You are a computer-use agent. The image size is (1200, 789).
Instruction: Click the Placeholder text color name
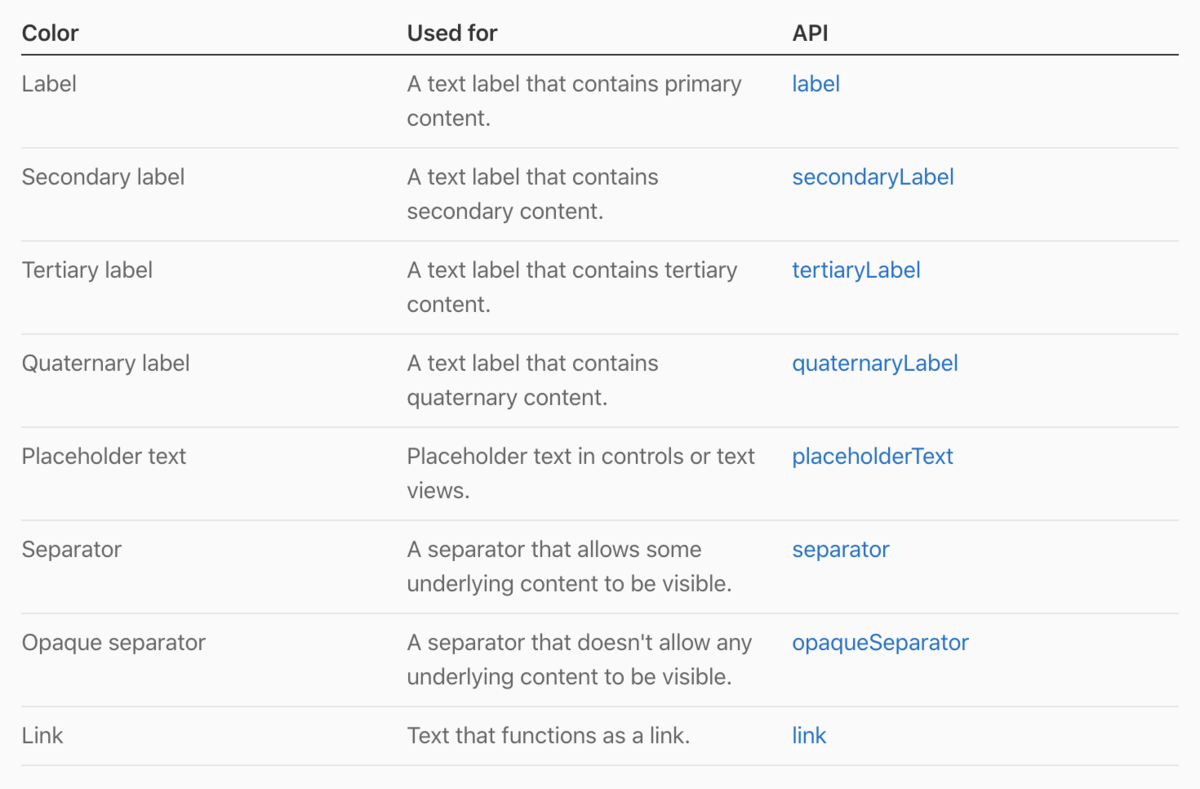[104, 456]
